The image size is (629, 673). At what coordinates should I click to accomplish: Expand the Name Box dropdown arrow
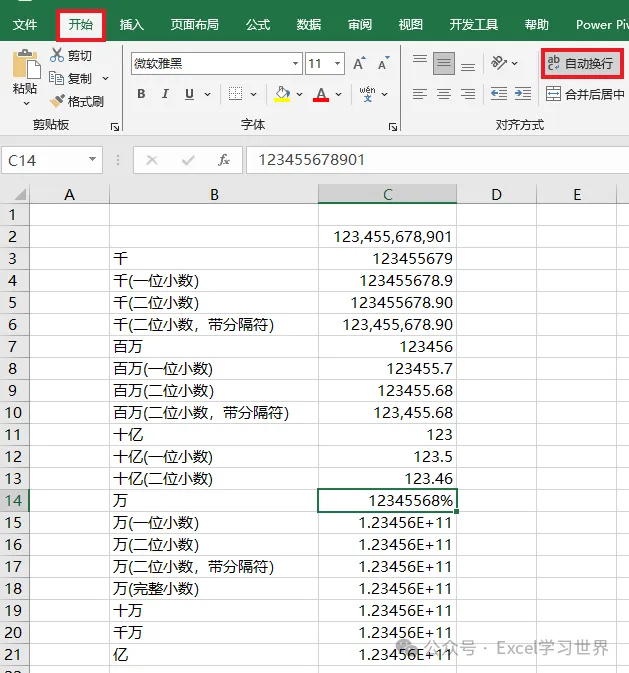coord(92,159)
